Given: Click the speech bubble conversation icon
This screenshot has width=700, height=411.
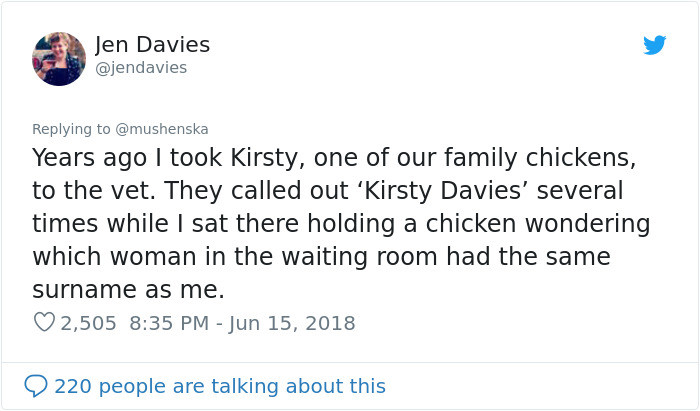Looking at the screenshot, I should tap(36, 386).
